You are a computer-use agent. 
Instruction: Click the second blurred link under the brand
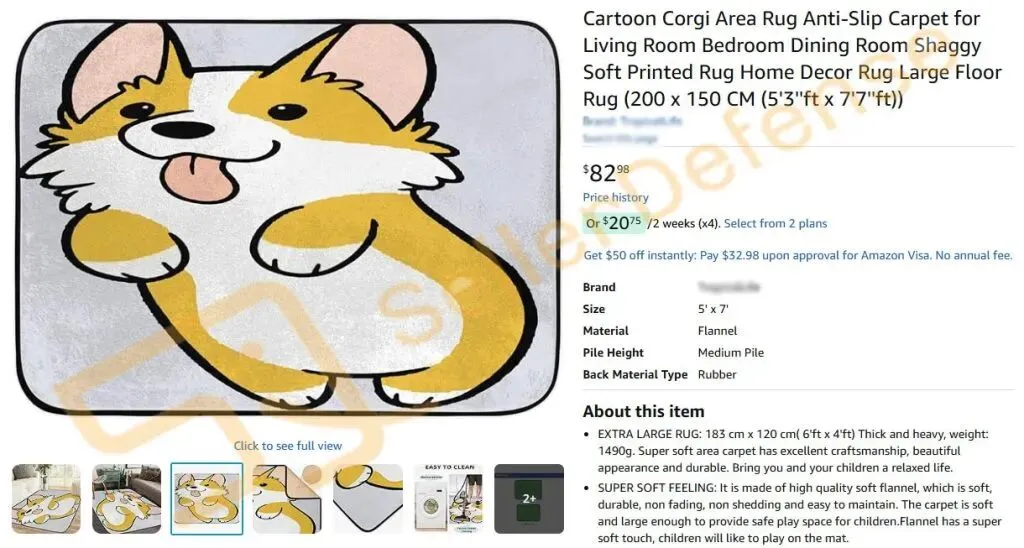(x=620, y=138)
